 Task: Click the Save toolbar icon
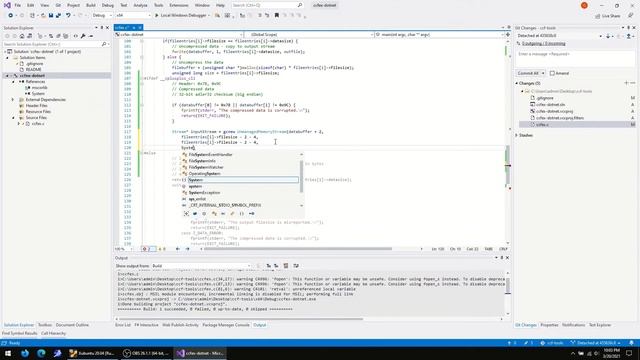tap(51, 16)
